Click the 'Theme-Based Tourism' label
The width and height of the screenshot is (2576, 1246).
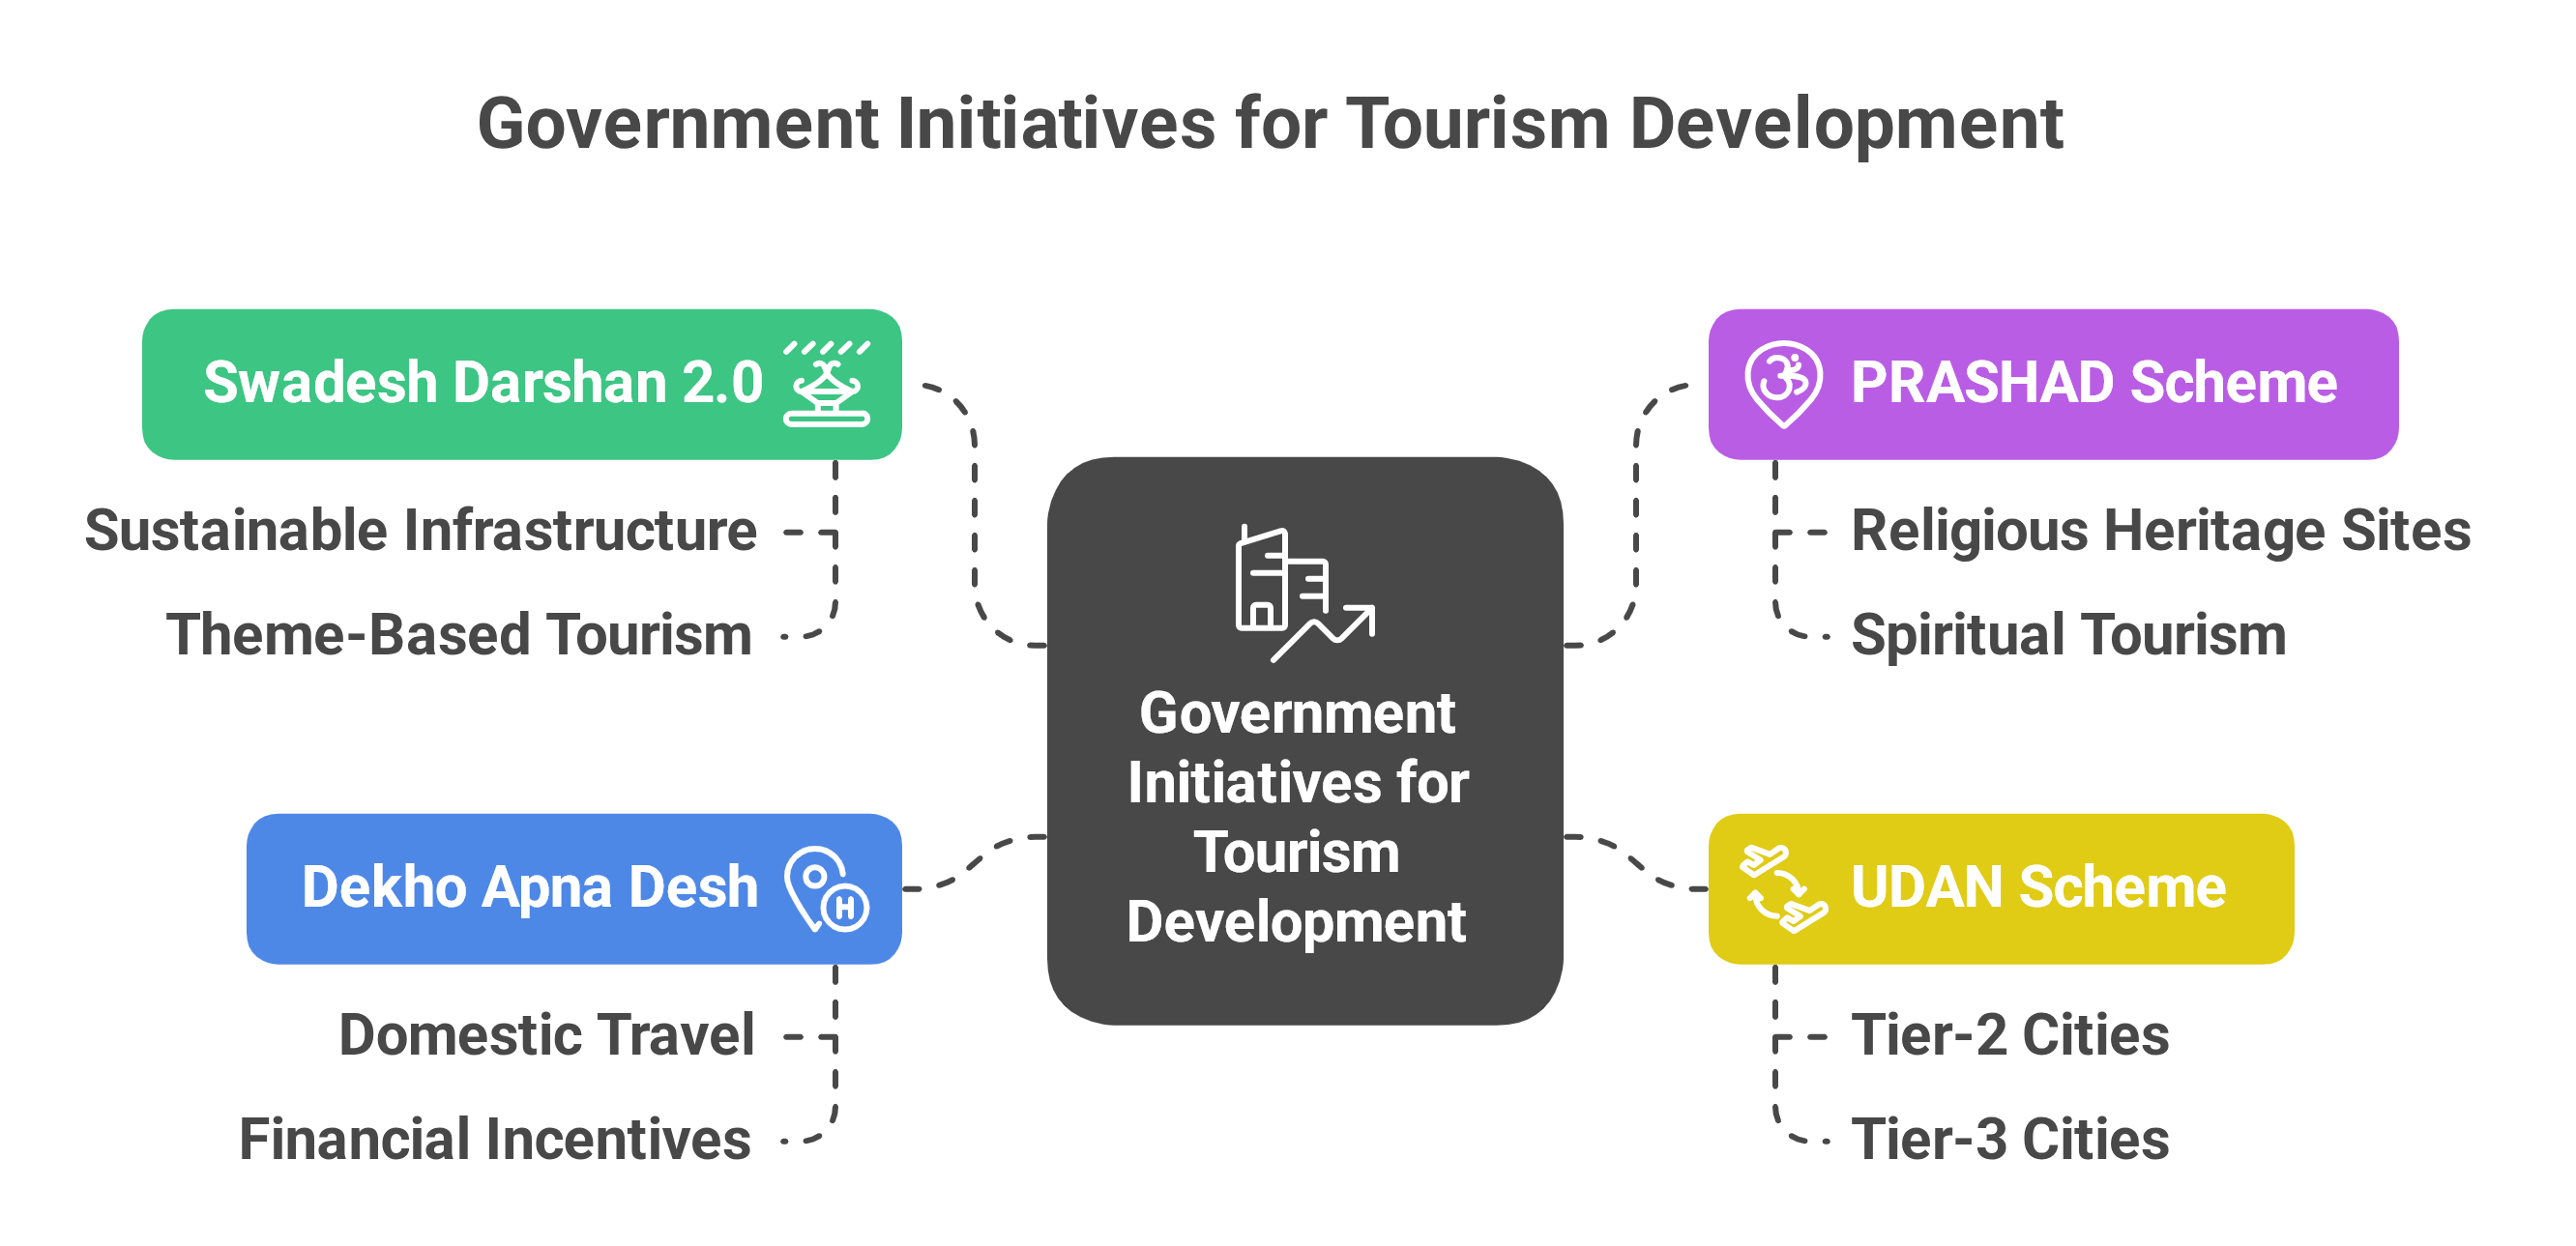(x=459, y=634)
